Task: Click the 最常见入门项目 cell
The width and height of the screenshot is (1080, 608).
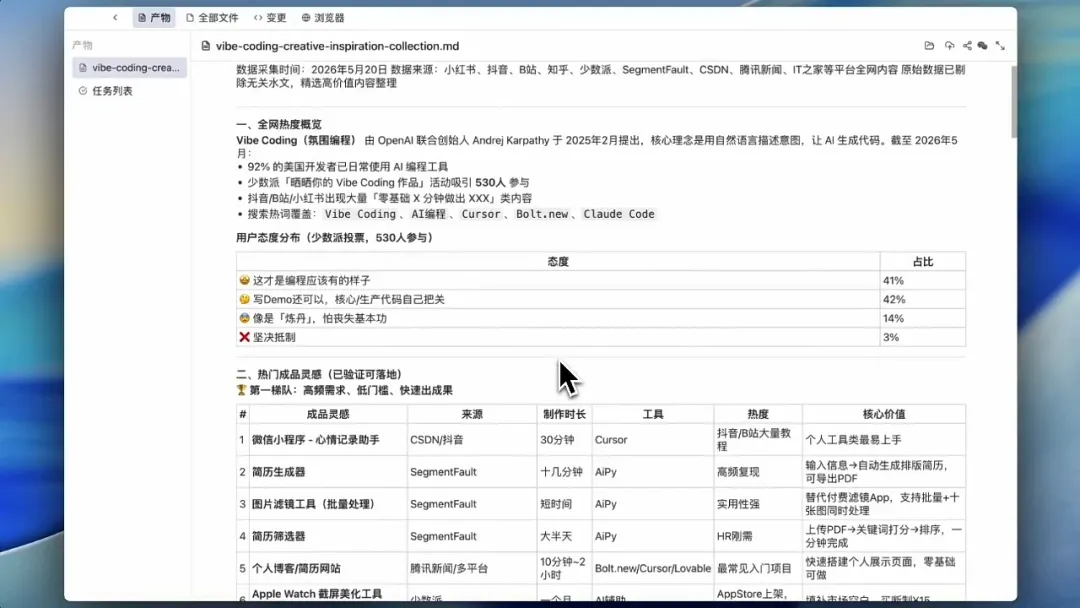Action: click(x=758, y=568)
